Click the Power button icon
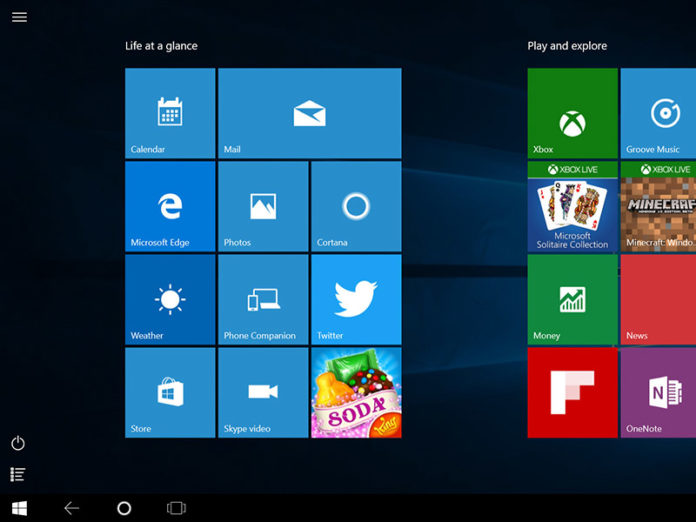696x522 pixels. coord(18,443)
